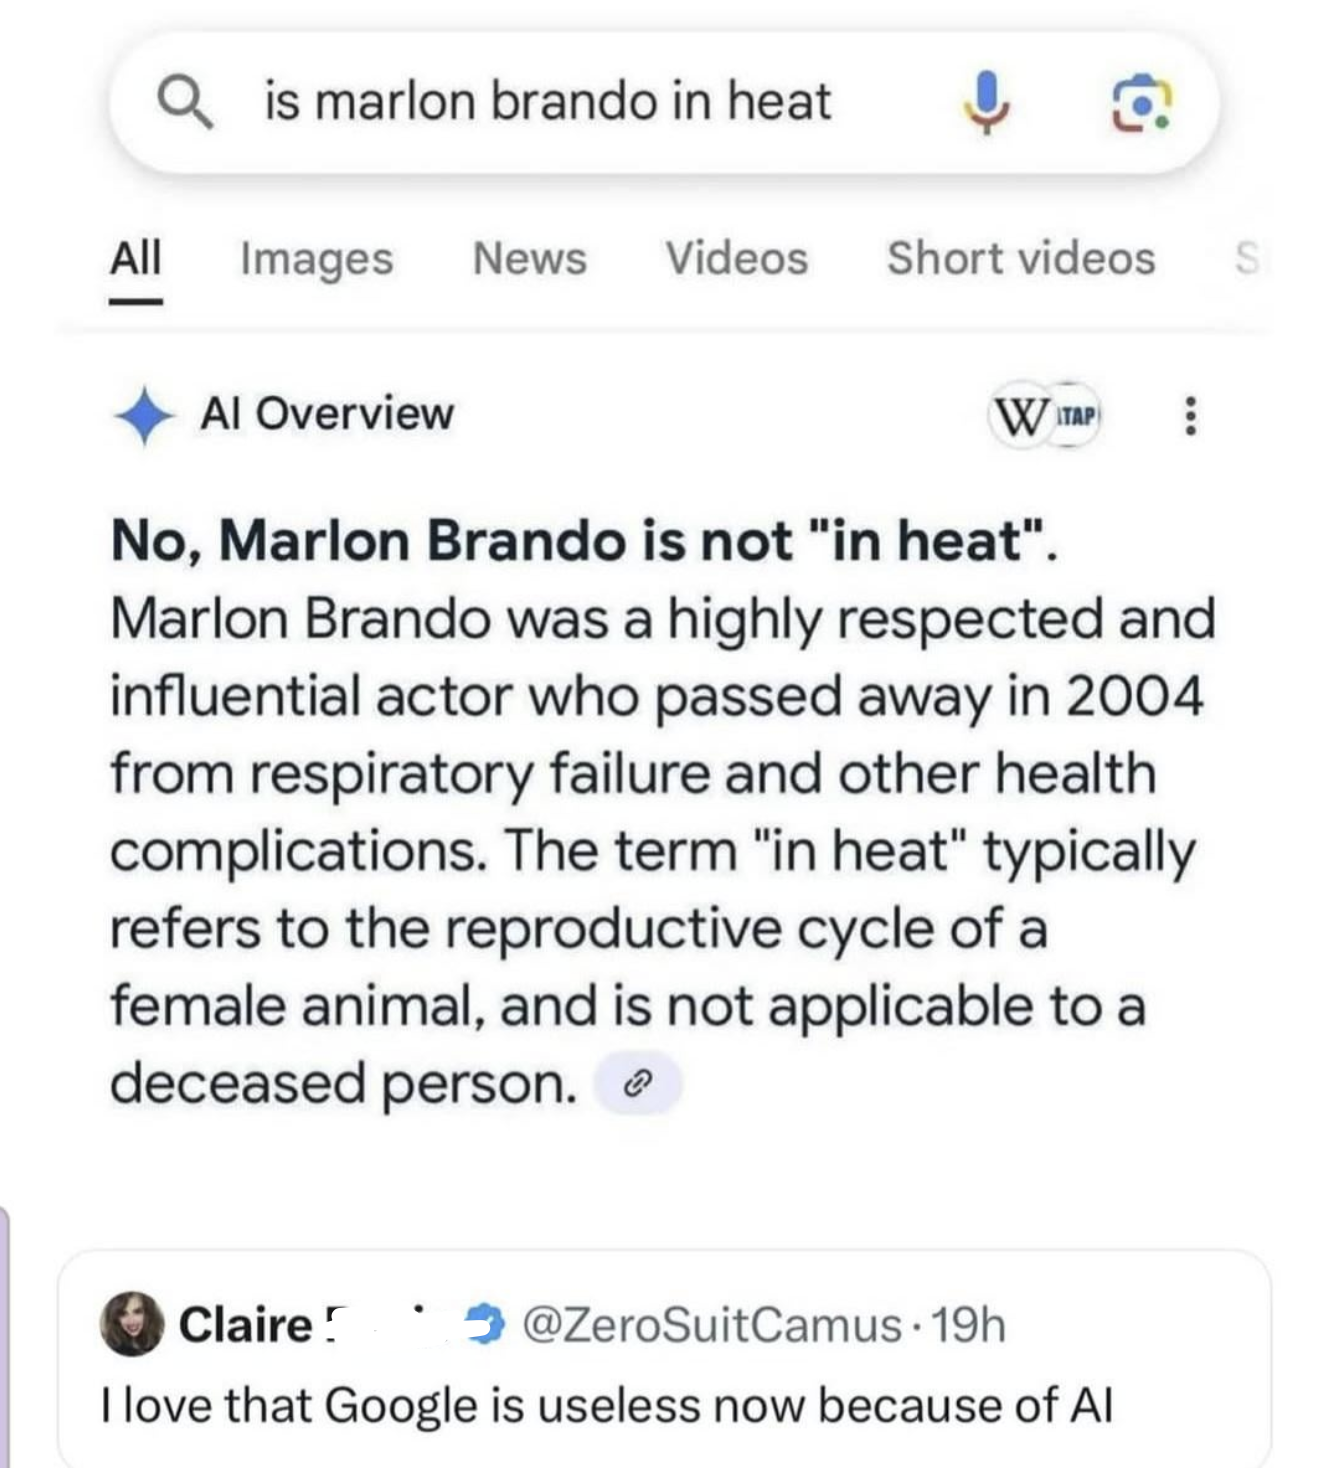Open tweet text about Google being useless
The image size is (1330, 1468).
(607, 1405)
